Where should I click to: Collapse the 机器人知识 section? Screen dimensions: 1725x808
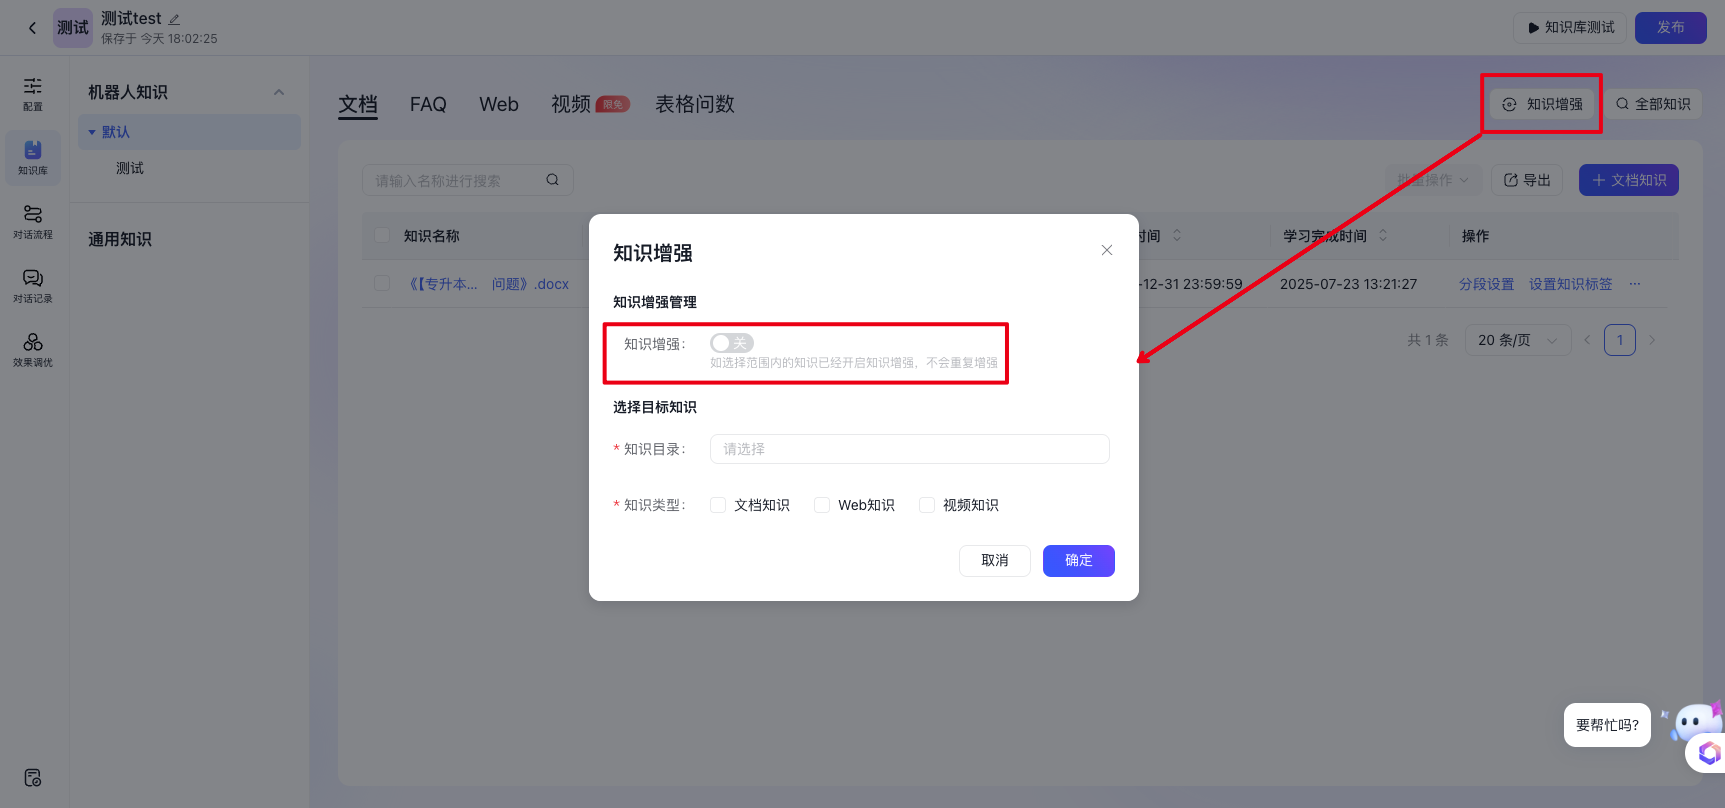(x=279, y=92)
